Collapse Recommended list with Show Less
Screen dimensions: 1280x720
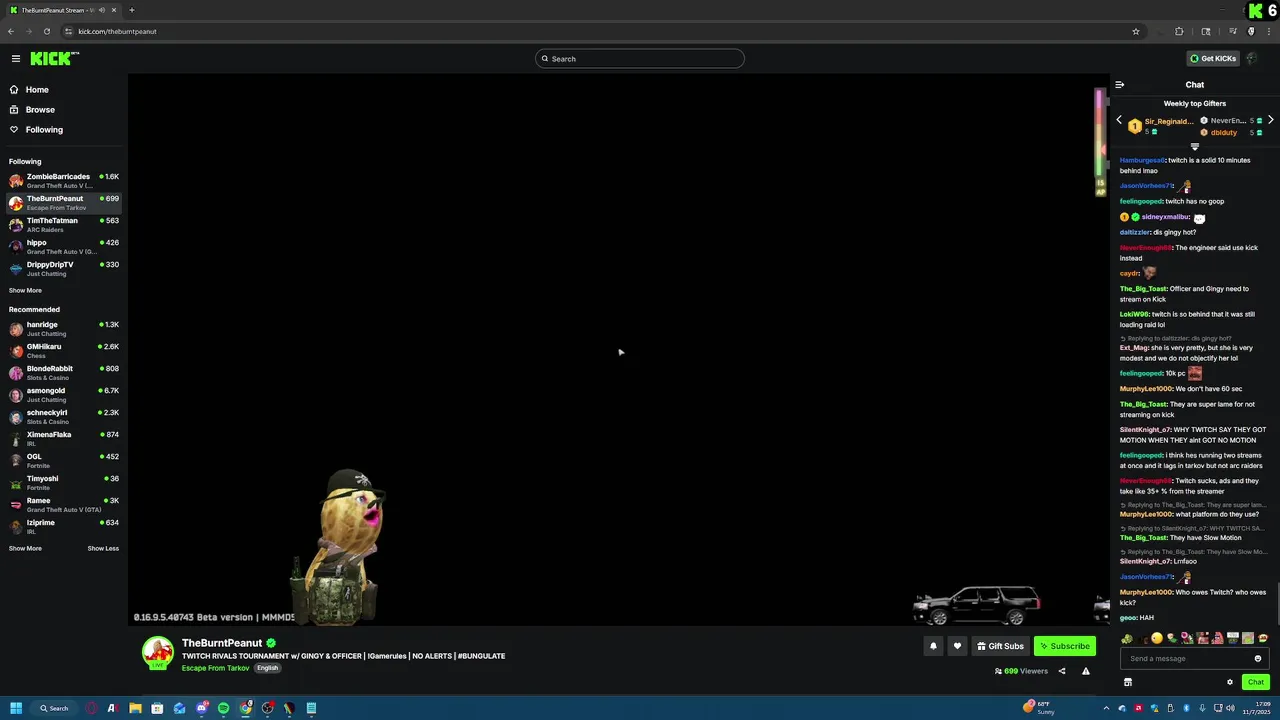[103, 548]
